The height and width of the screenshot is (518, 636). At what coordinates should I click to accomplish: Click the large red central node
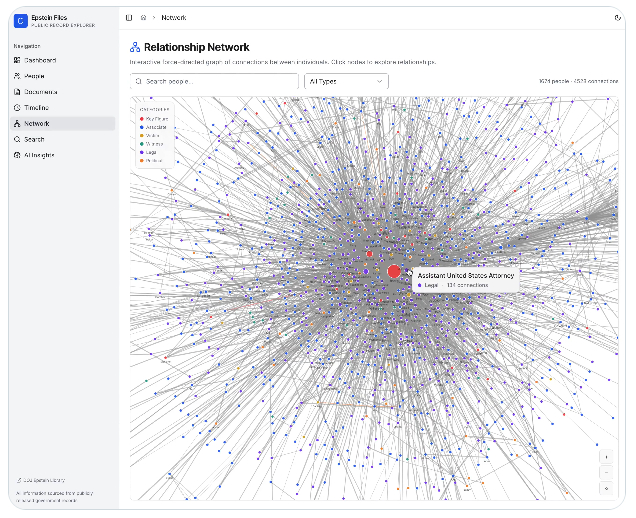[394, 271]
